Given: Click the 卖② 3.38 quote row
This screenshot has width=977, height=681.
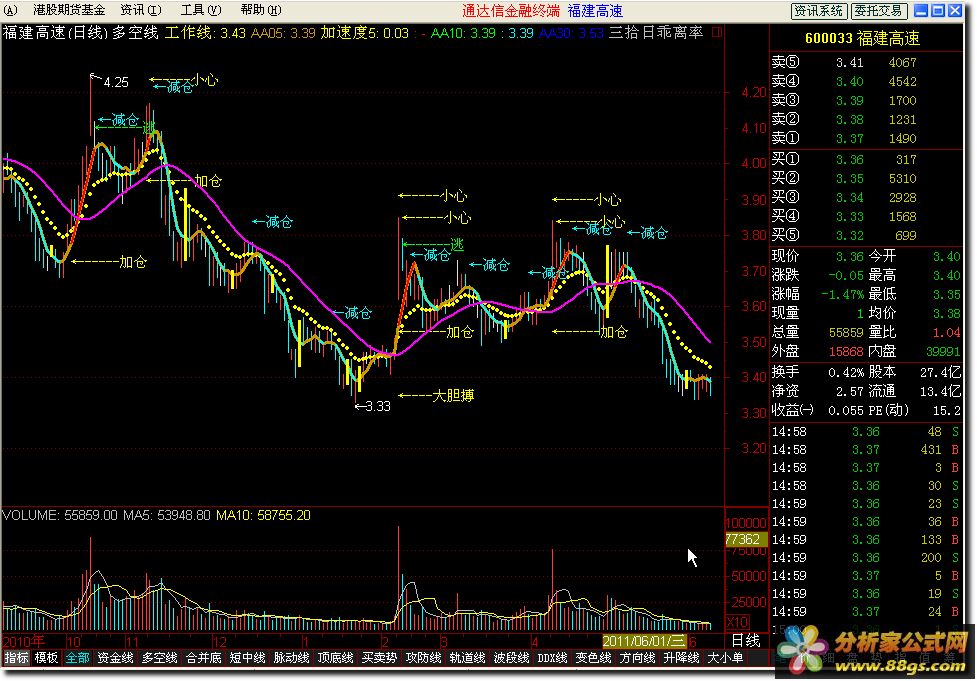Looking at the screenshot, I should [867, 119].
